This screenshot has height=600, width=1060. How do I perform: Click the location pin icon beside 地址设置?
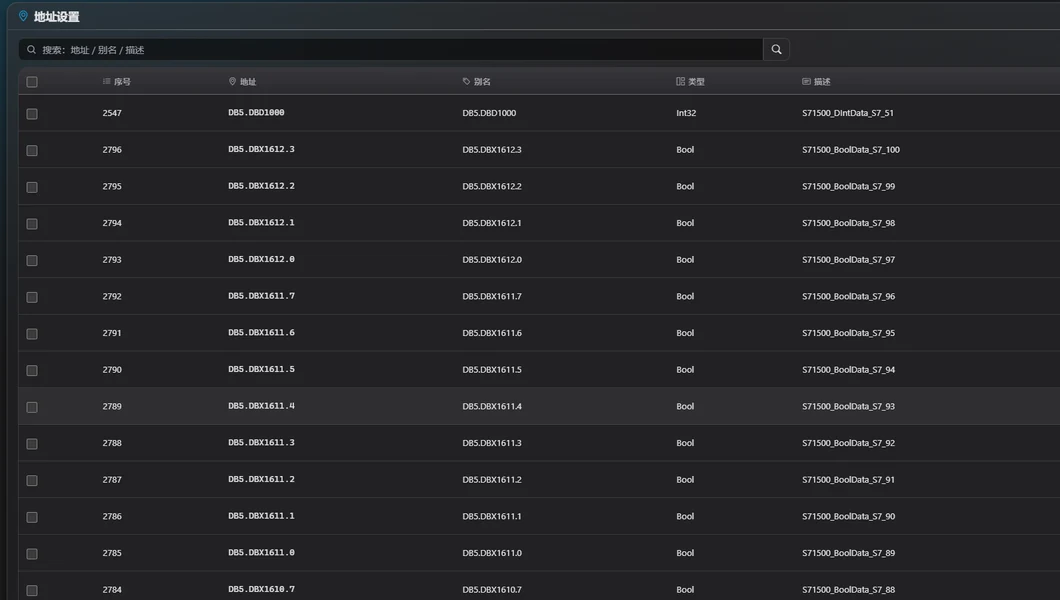23,16
